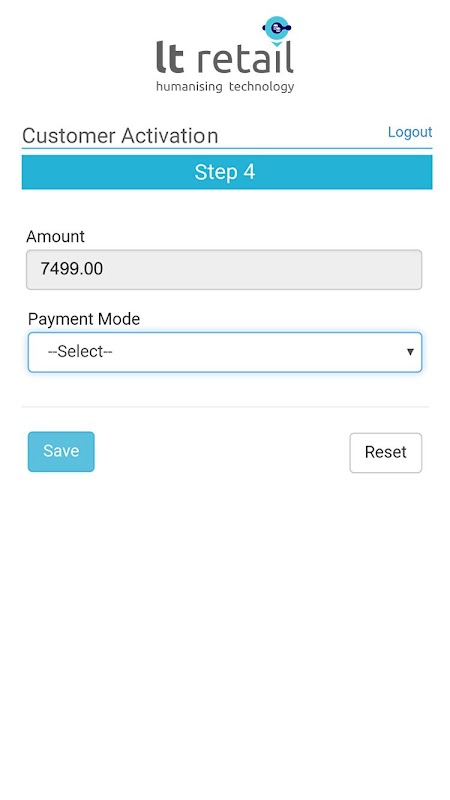The width and height of the screenshot is (450, 800).
Task: Click the blue underline below Customer Activation
Action: (227, 148)
